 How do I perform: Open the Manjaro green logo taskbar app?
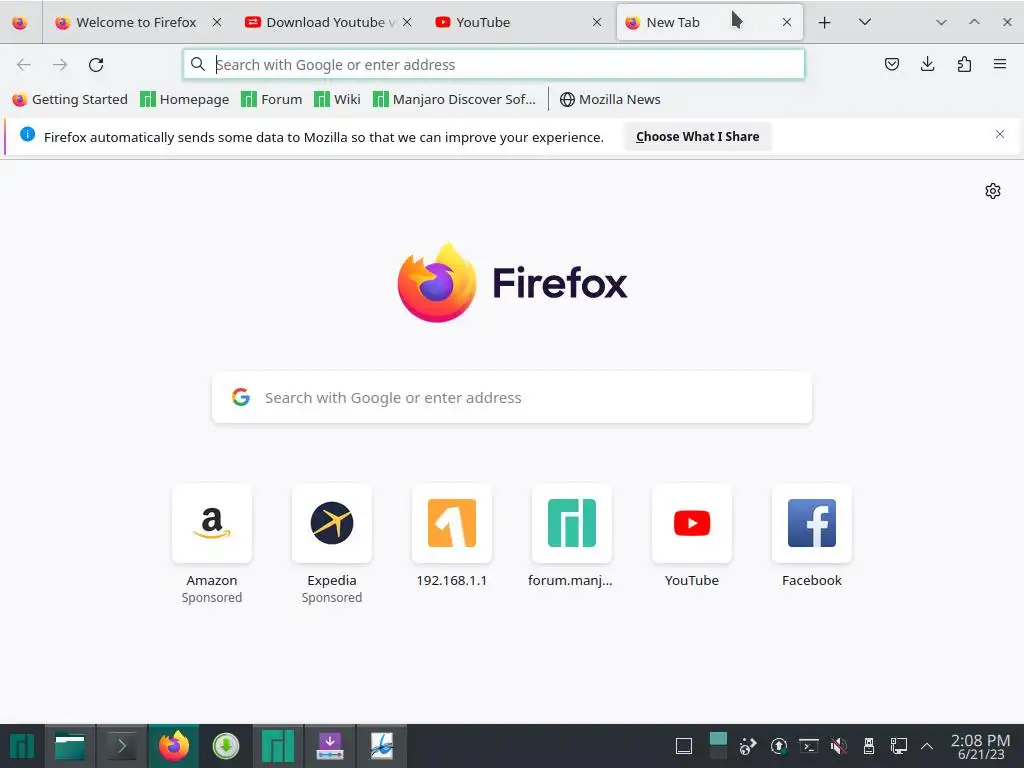point(278,746)
